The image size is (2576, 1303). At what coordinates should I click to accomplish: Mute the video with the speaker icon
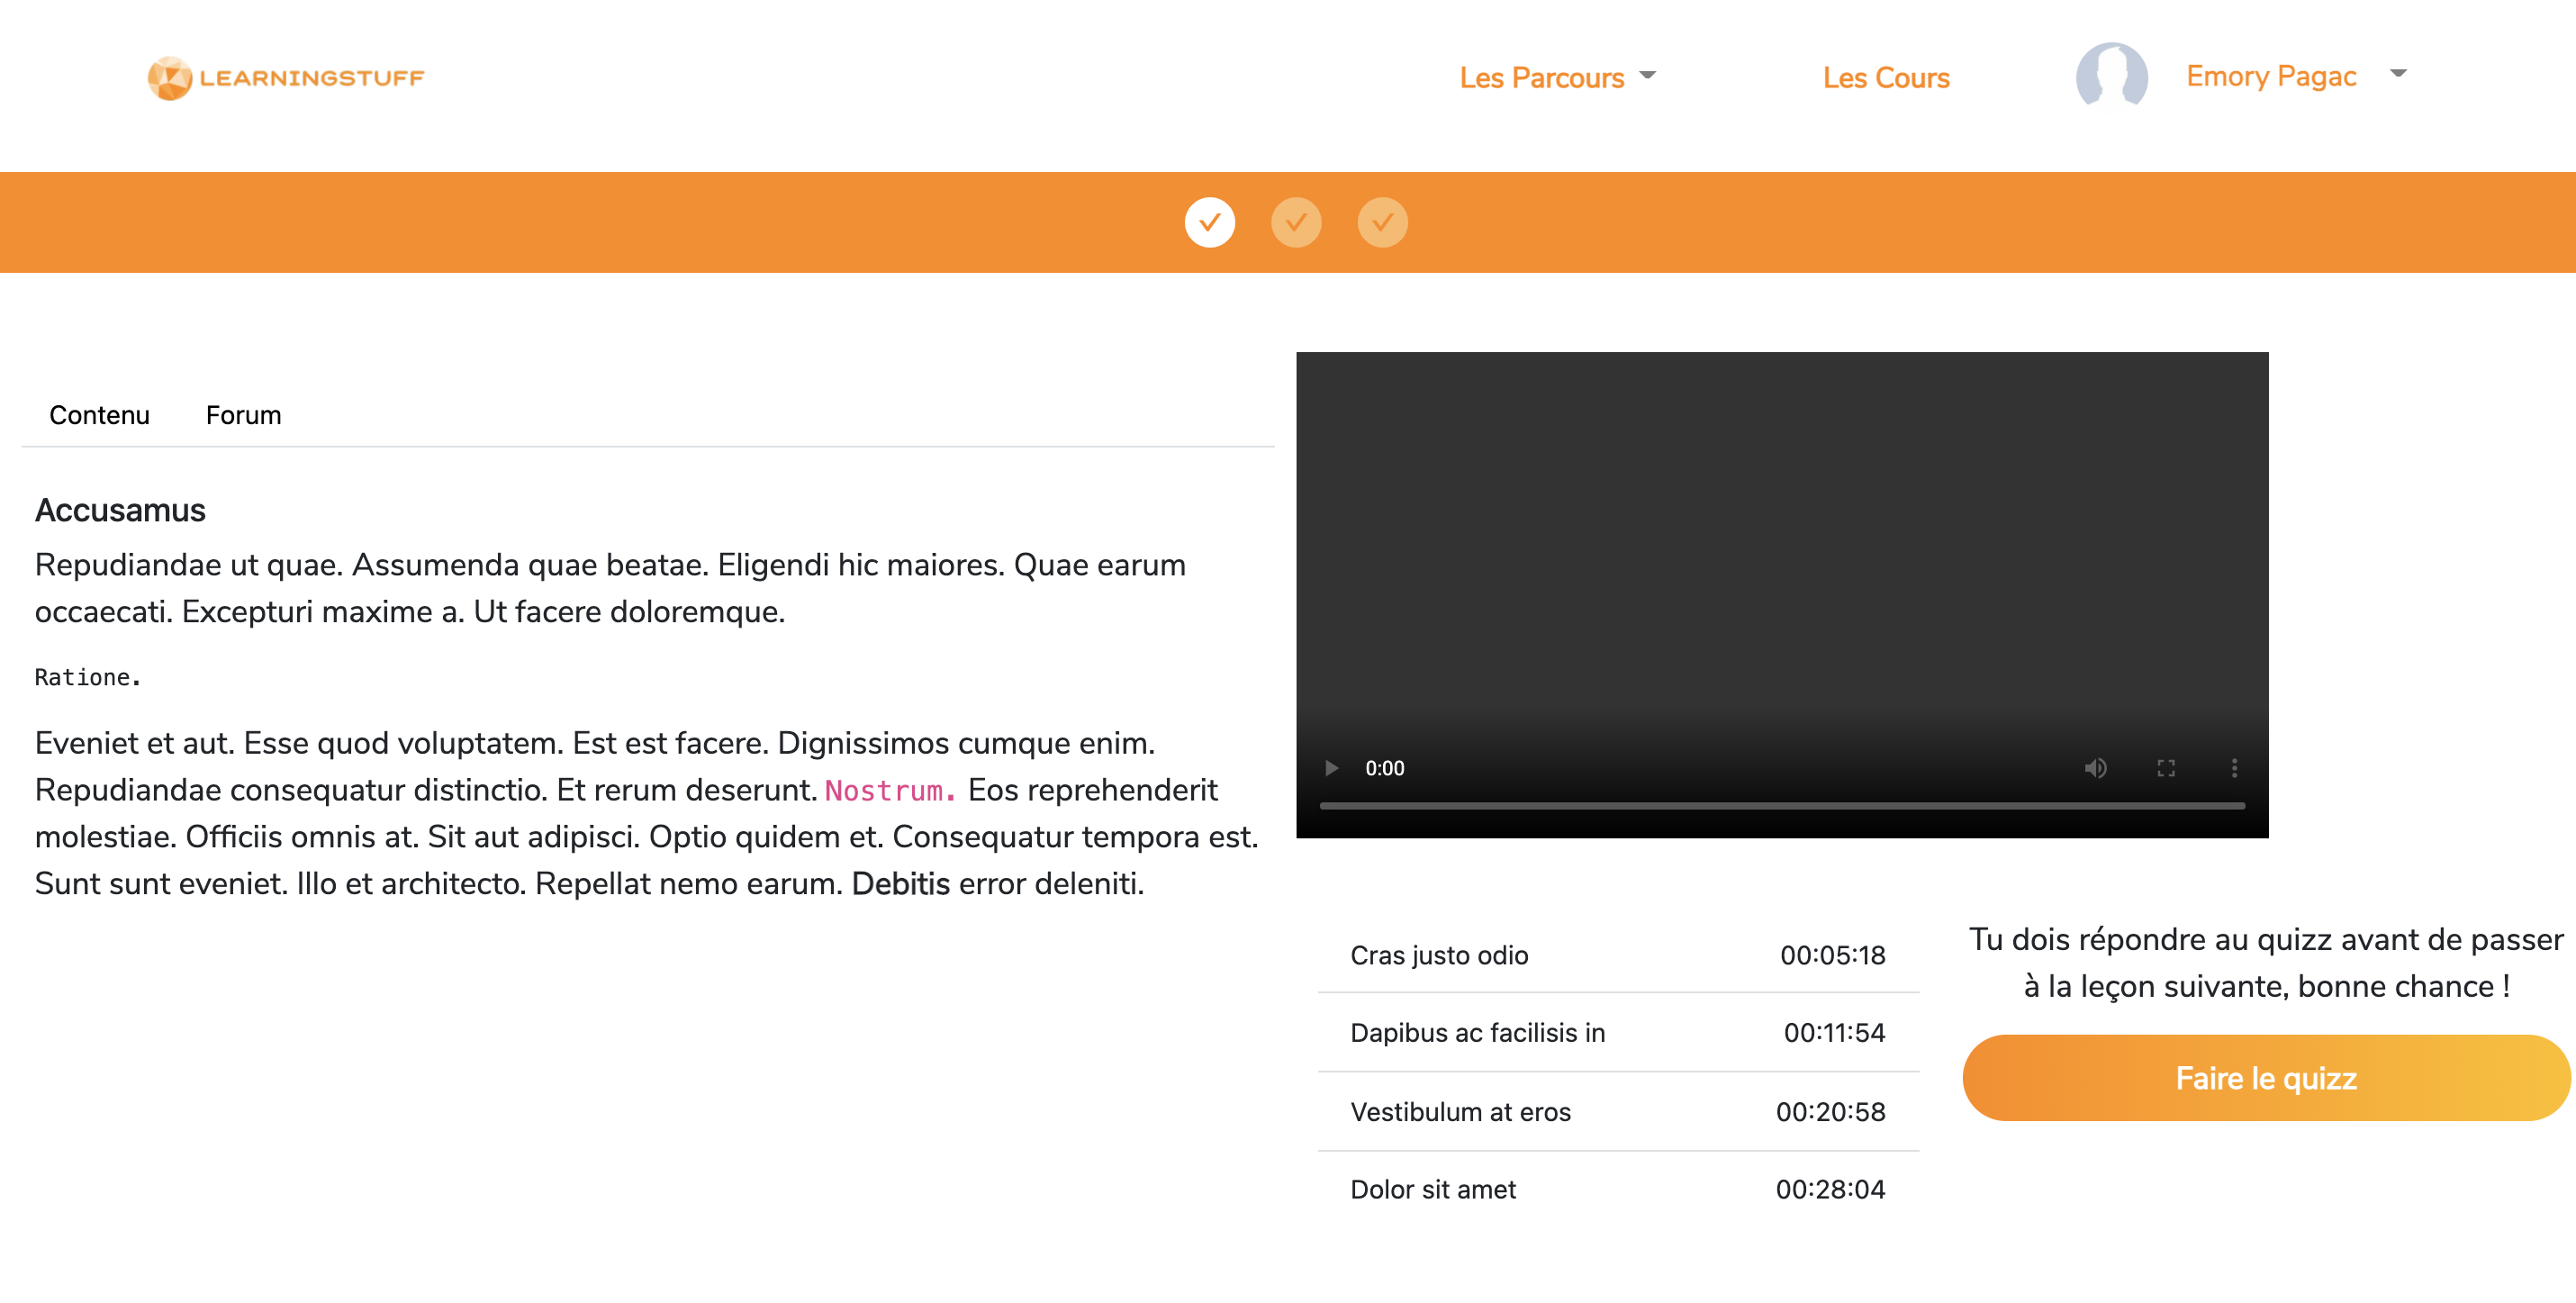tap(2095, 768)
